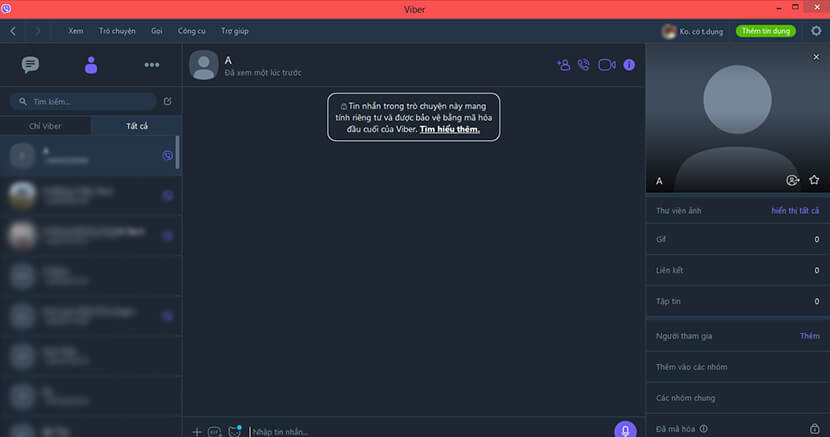Close the contact info panel
Image resolution: width=830 pixels, height=437 pixels.
(x=816, y=57)
